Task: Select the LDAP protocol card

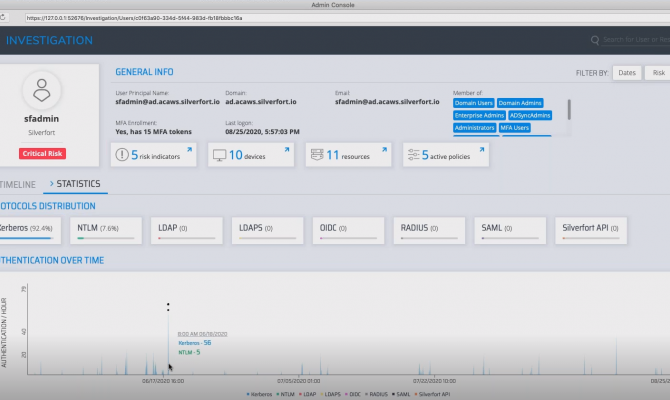Action: [187, 231]
